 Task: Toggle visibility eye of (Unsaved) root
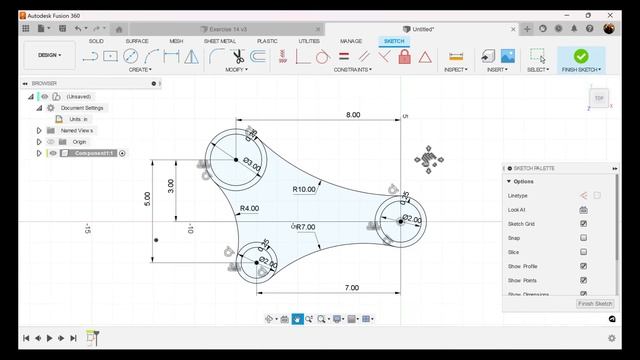click(44, 97)
